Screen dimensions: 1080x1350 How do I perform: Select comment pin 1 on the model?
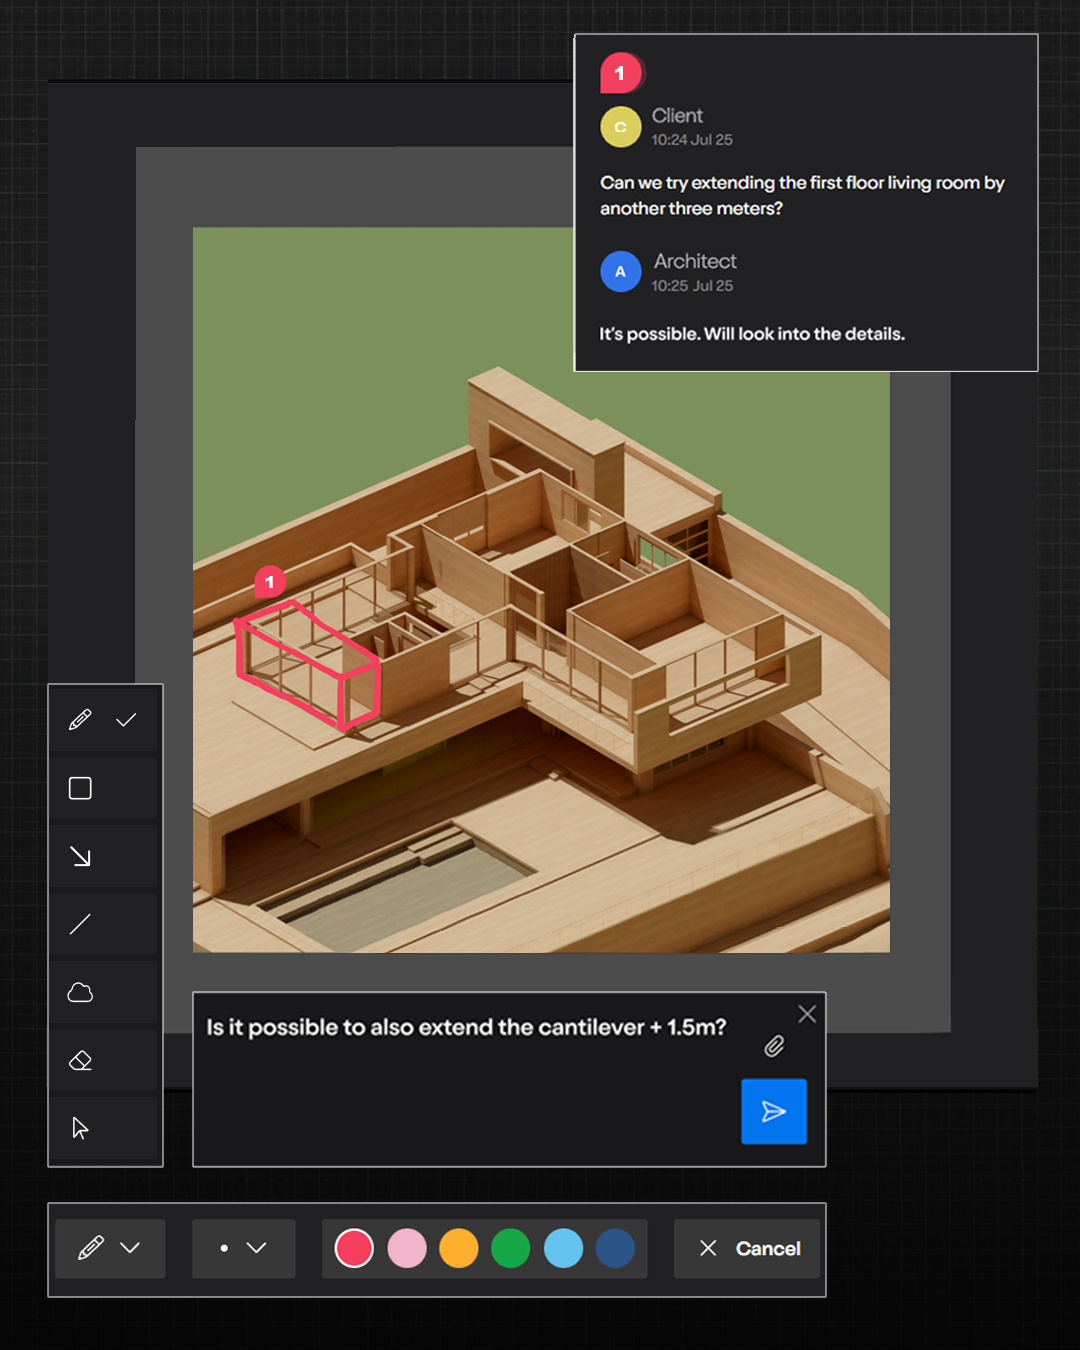[269, 581]
